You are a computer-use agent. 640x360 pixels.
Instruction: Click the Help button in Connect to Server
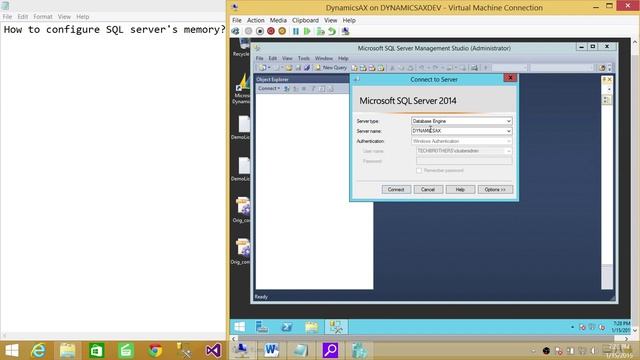pyautogui.click(x=460, y=189)
